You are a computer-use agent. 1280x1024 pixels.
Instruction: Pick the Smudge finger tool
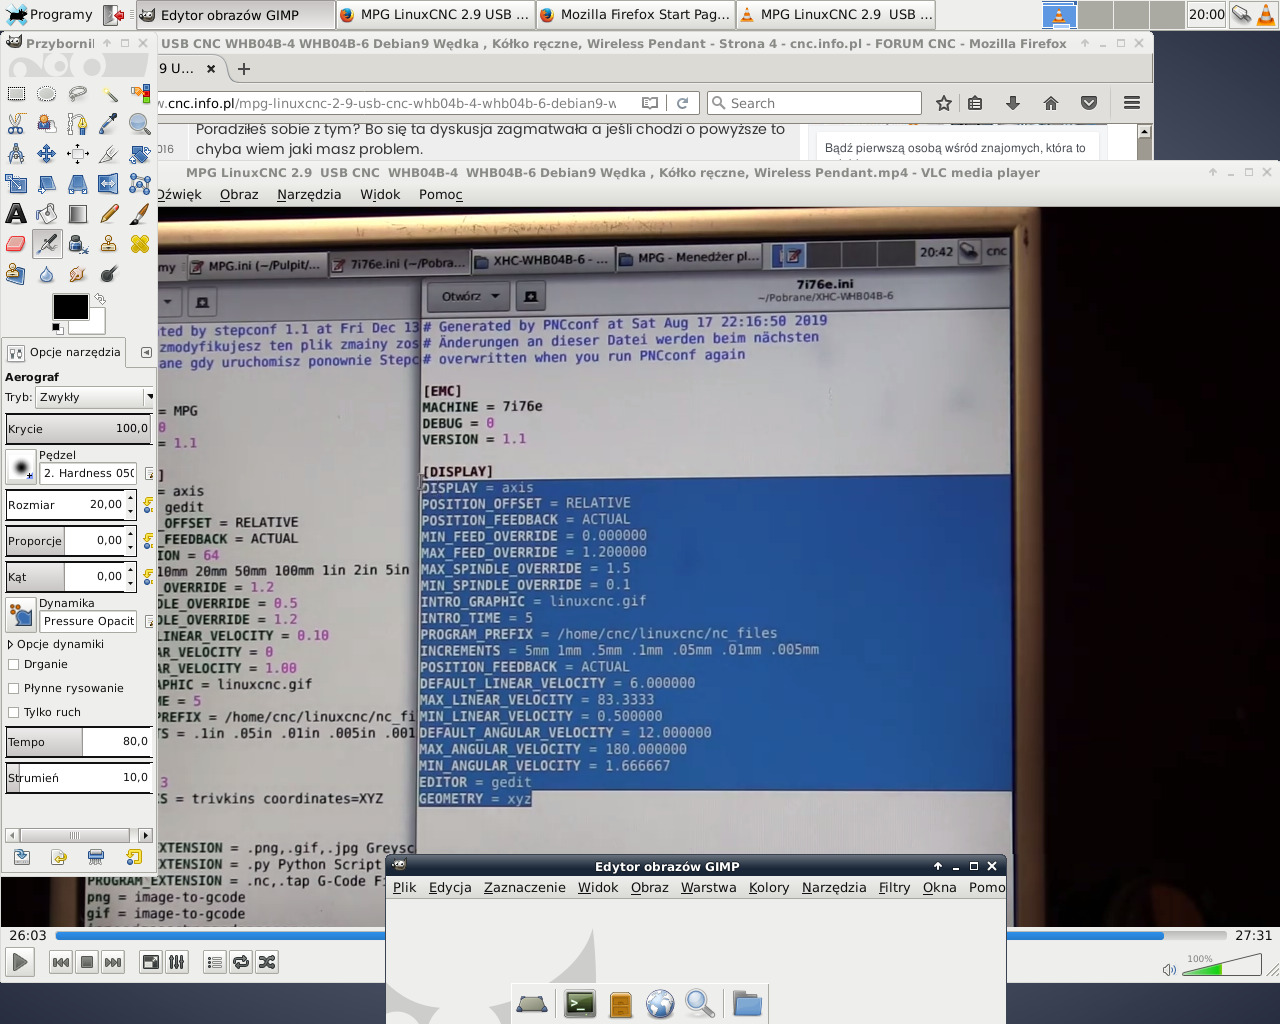[78, 274]
